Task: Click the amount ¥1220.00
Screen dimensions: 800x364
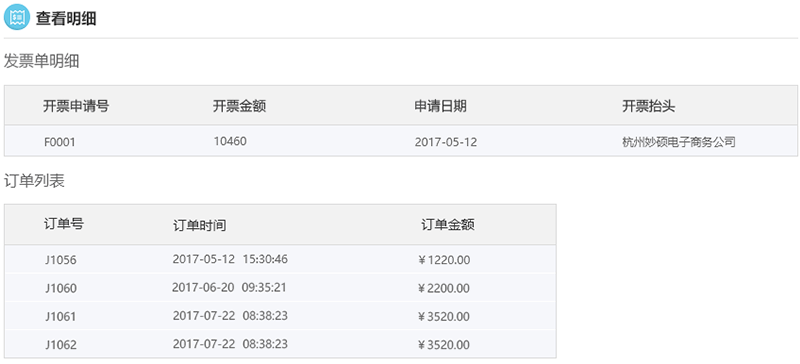Action: click(x=444, y=260)
